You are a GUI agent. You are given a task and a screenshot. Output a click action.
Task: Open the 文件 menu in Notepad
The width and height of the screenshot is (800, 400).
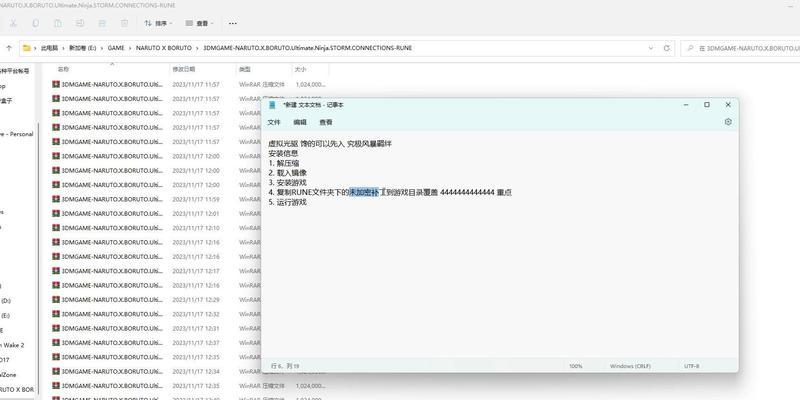(x=274, y=122)
